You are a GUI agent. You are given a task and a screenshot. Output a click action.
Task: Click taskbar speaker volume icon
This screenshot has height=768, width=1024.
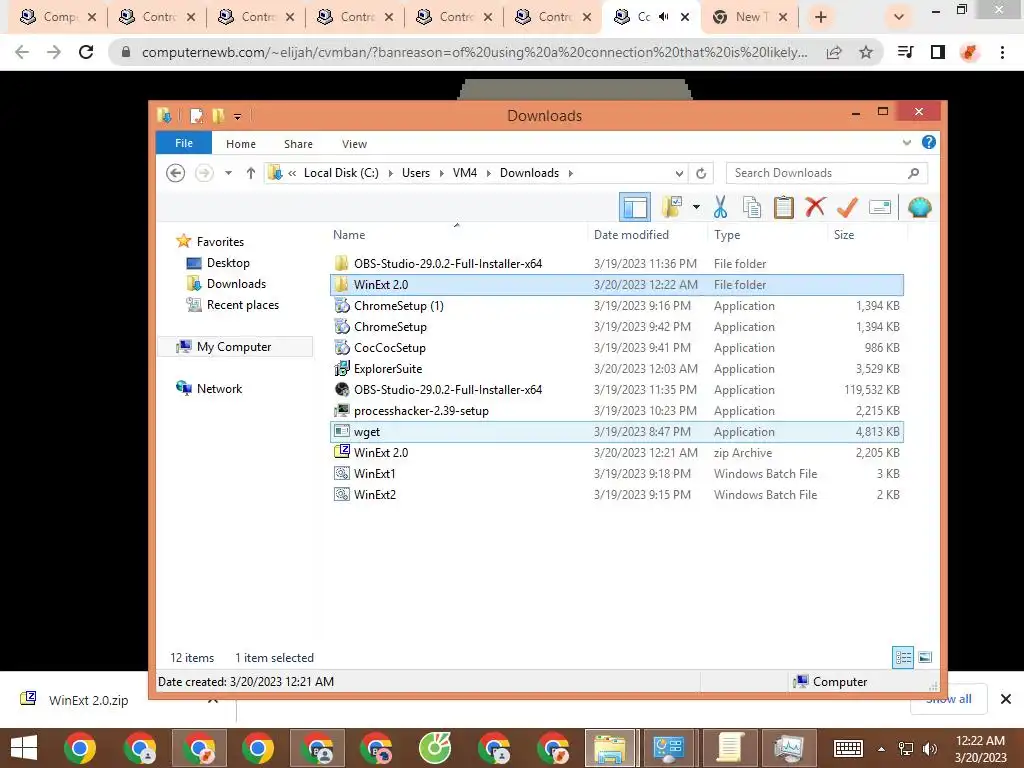929,748
